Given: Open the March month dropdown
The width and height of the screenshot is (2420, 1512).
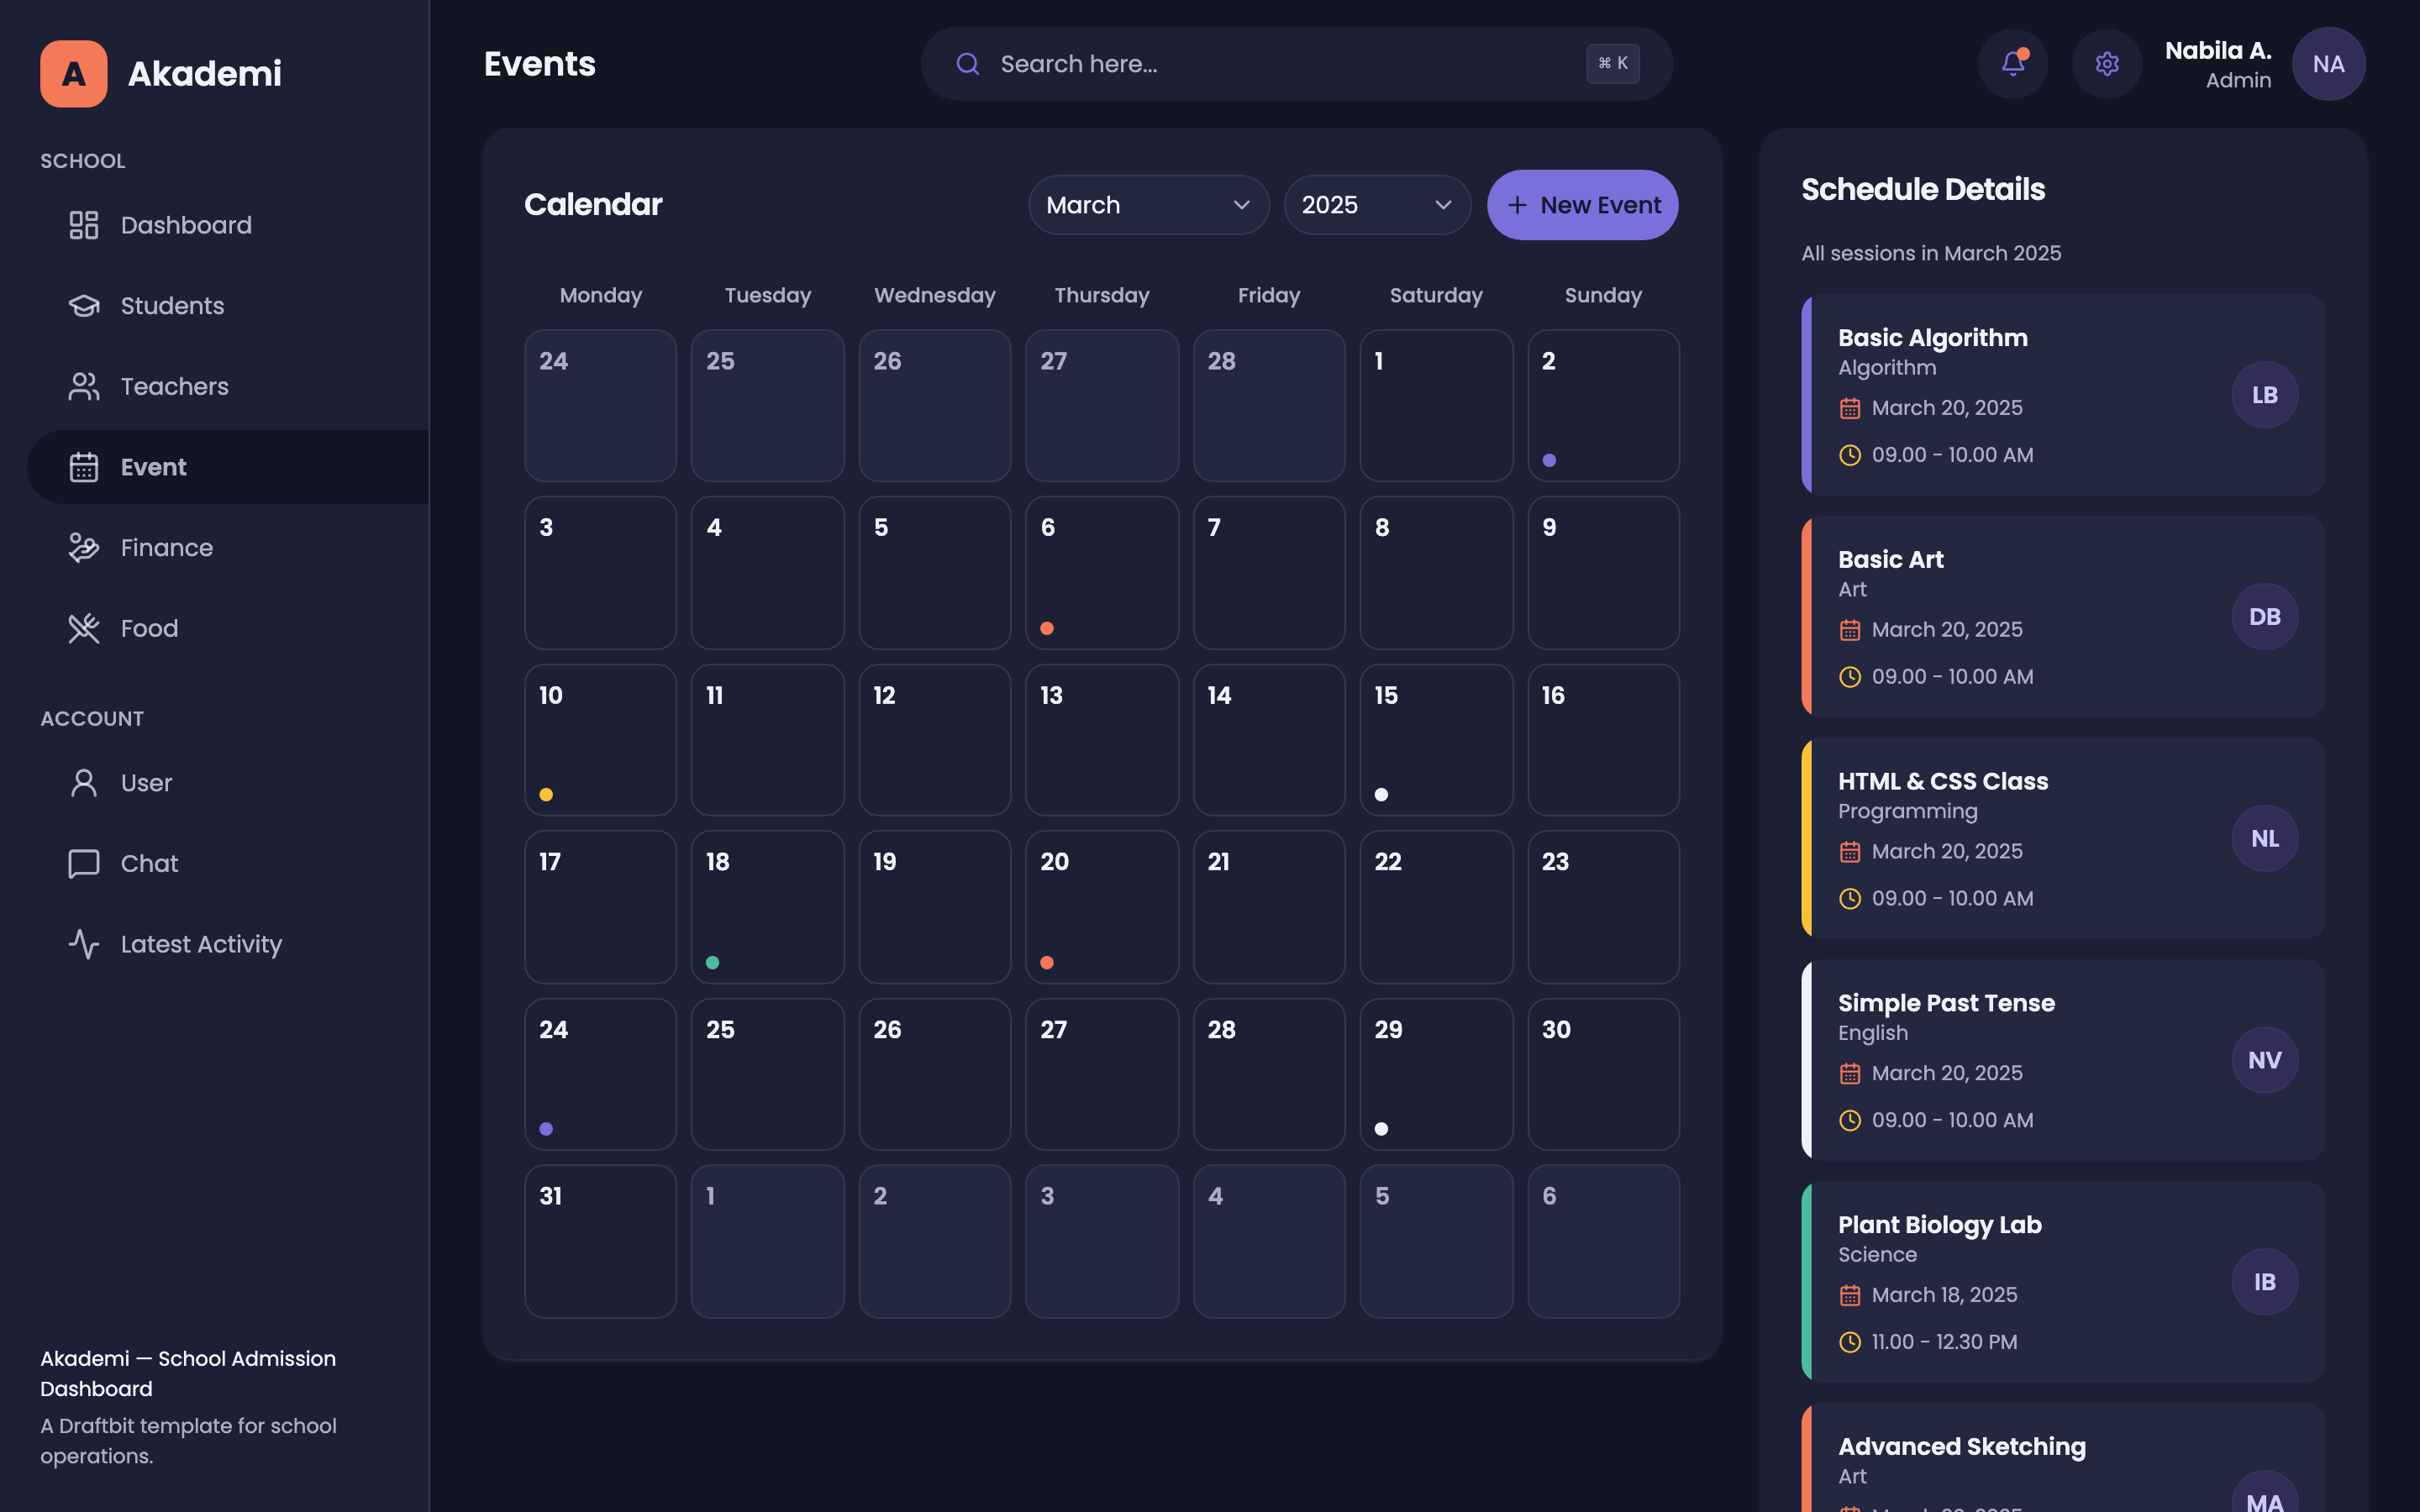Looking at the screenshot, I should pos(1148,205).
